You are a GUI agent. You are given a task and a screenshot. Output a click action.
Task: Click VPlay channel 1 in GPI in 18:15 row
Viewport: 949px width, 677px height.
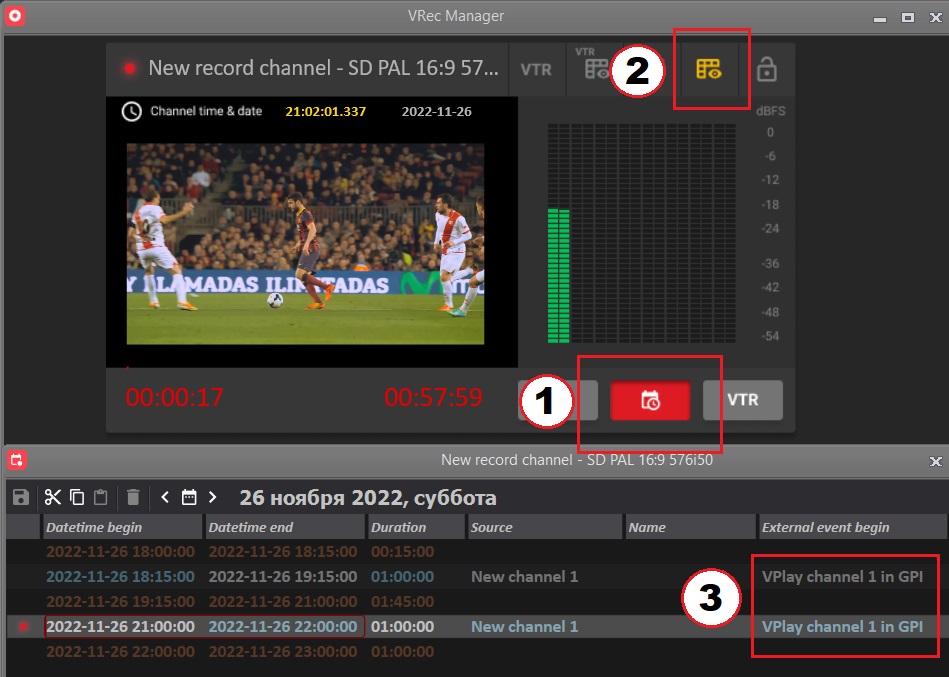pyautogui.click(x=842, y=577)
